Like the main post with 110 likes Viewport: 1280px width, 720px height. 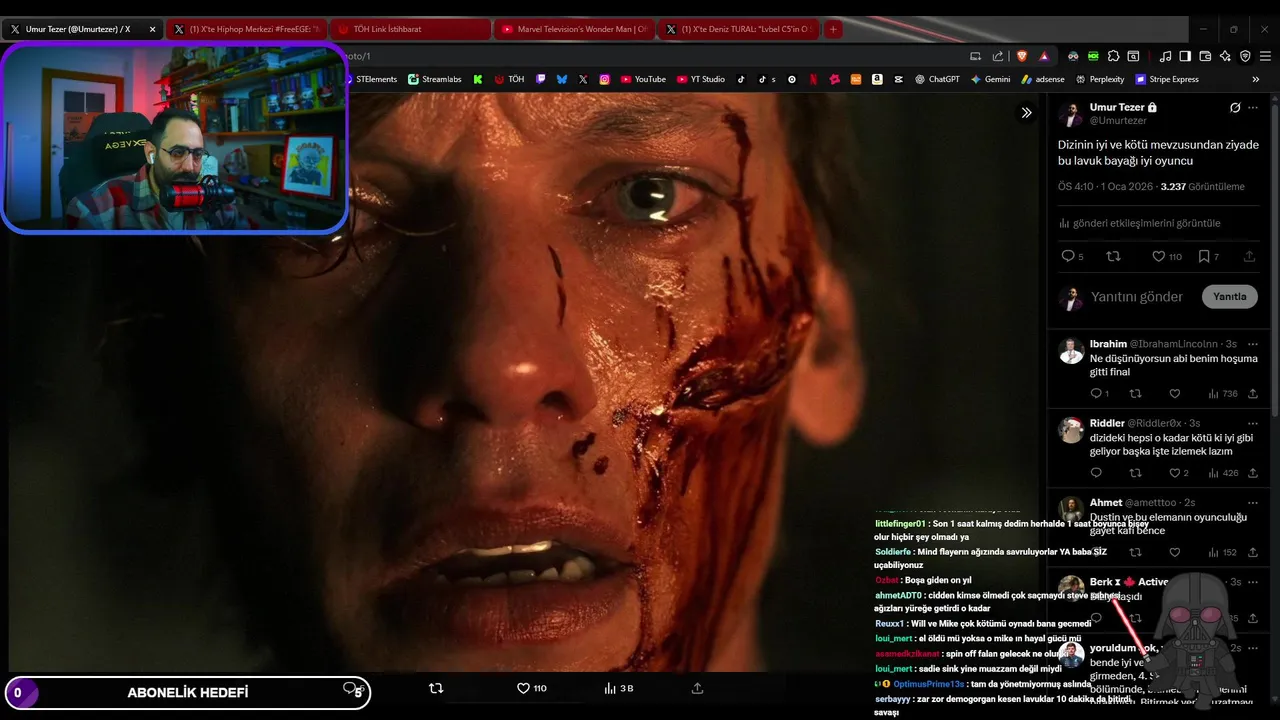pos(1166,257)
